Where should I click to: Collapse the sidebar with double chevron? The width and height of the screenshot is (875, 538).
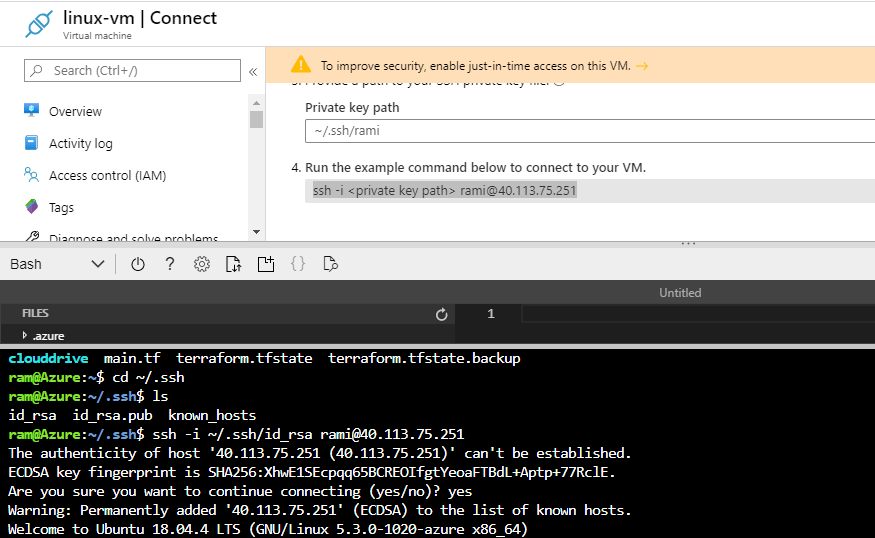tap(253, 72)
